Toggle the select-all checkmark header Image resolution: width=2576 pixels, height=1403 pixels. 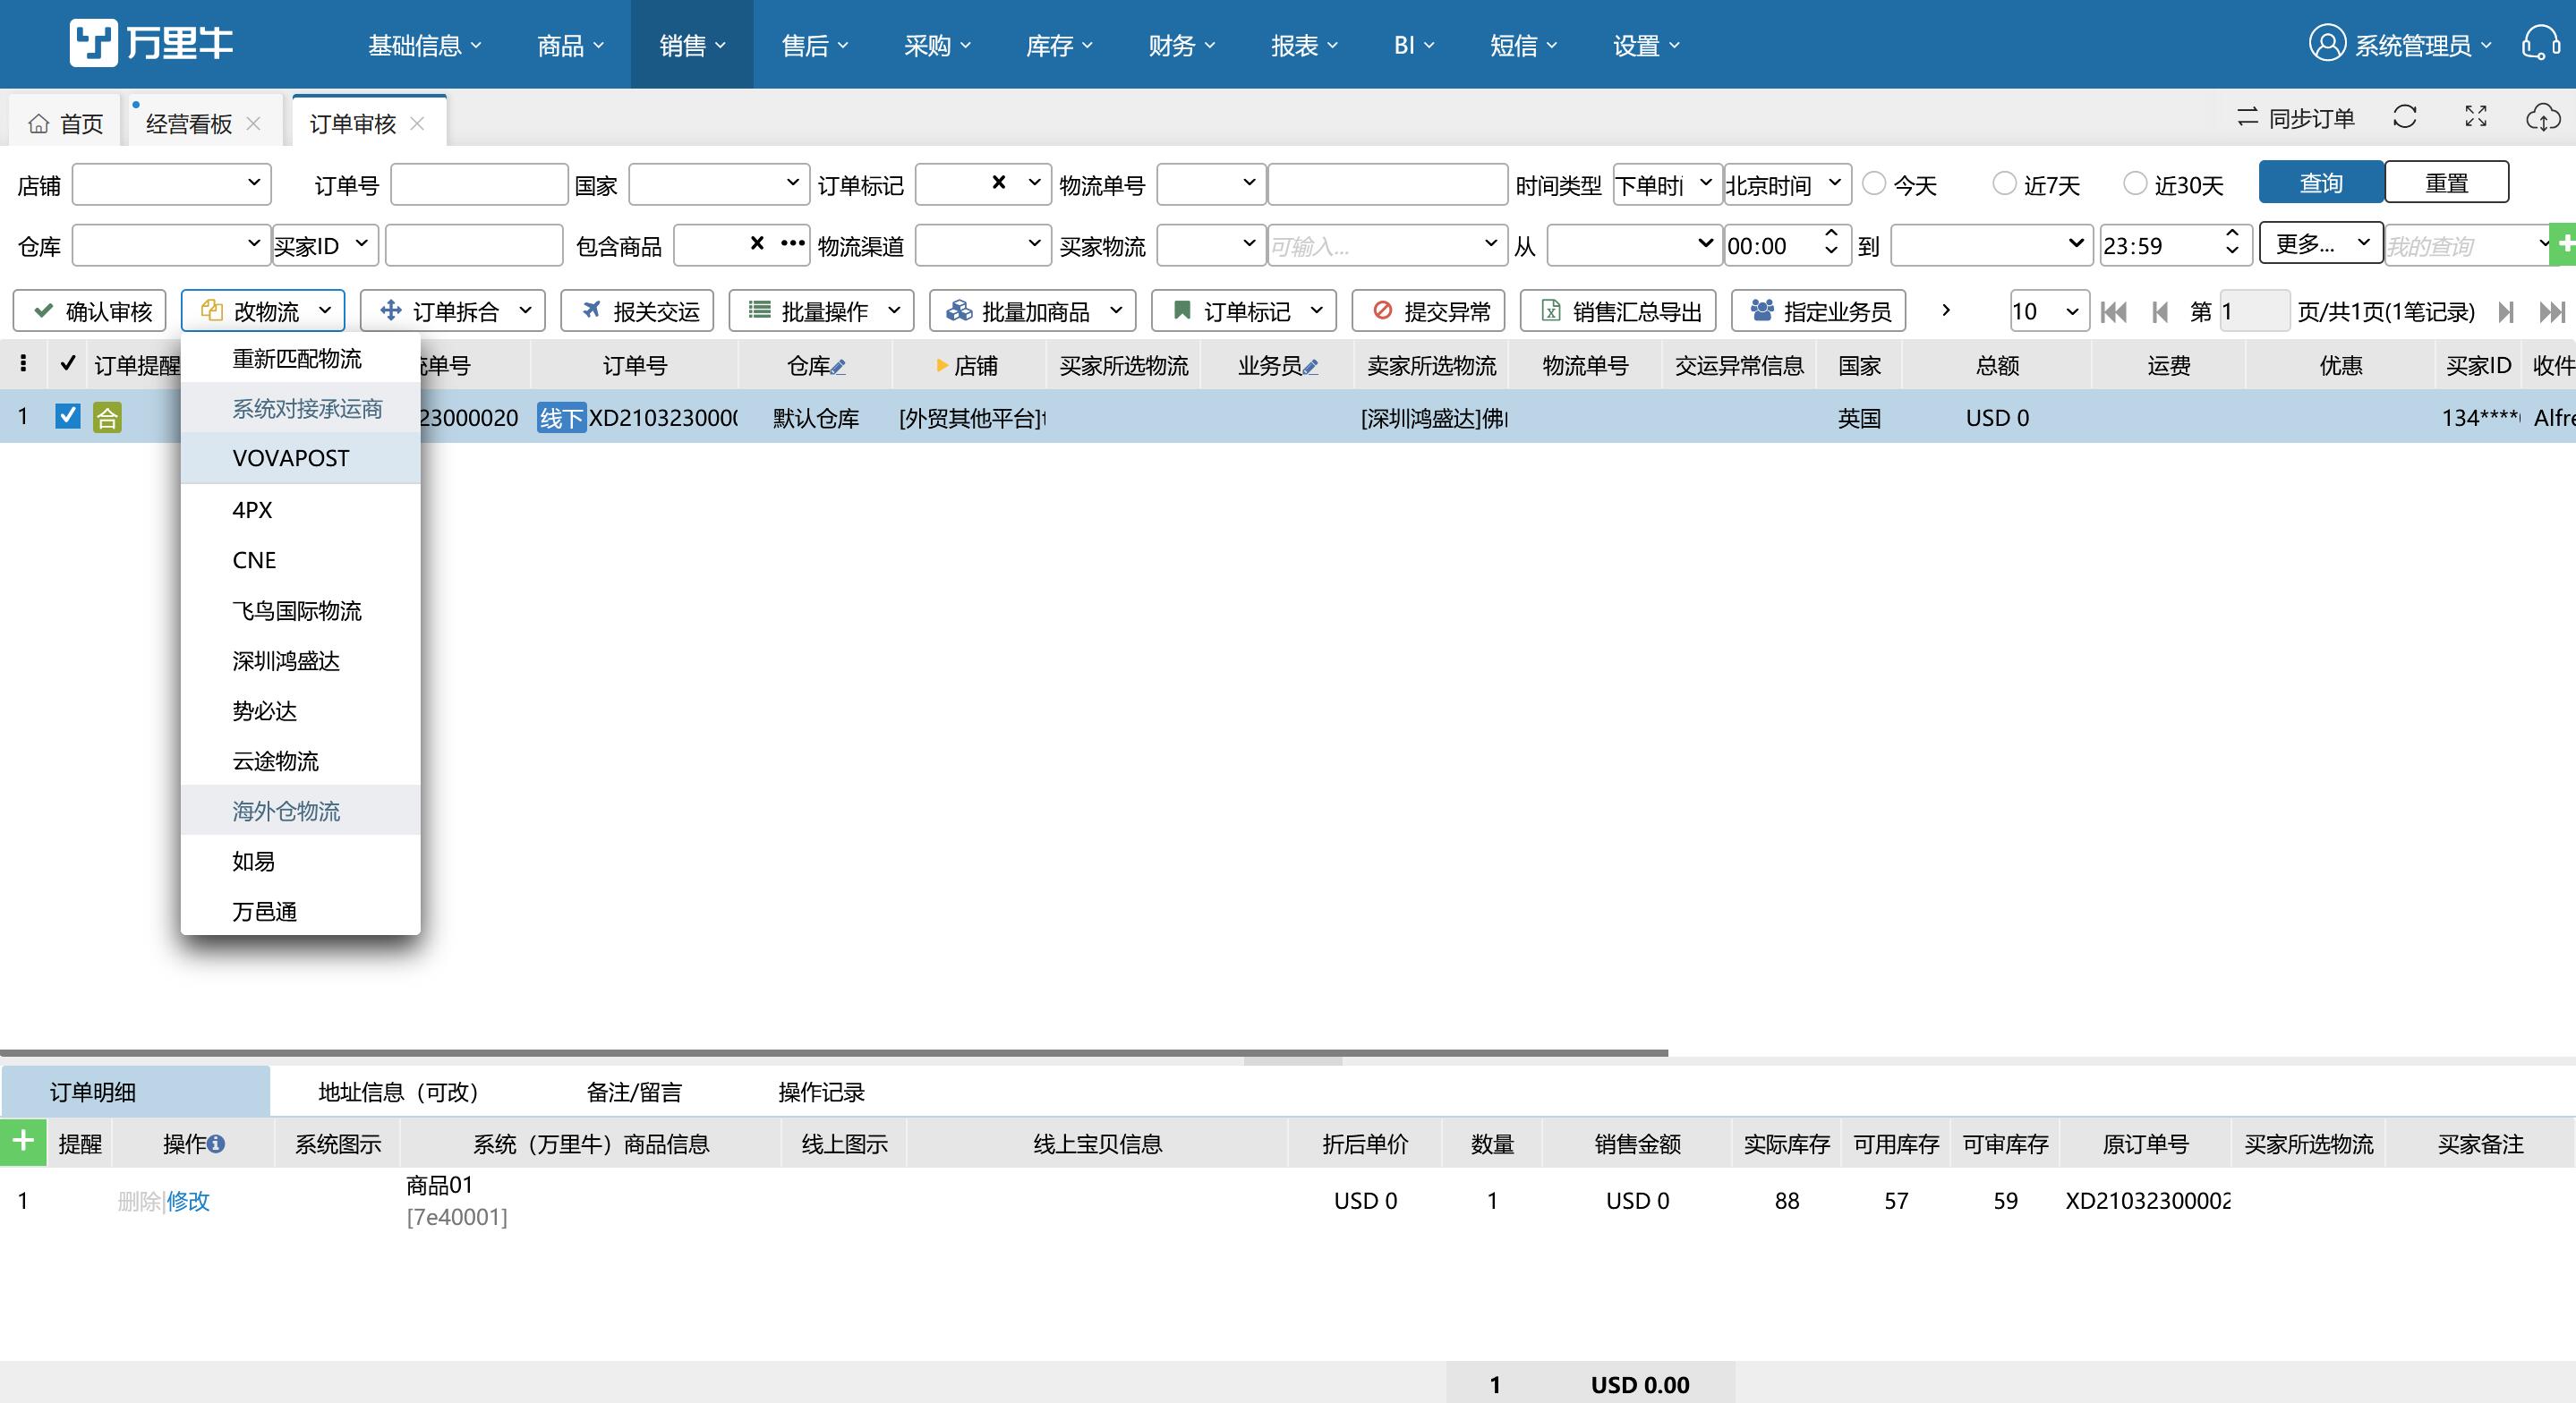pos(67,364)
